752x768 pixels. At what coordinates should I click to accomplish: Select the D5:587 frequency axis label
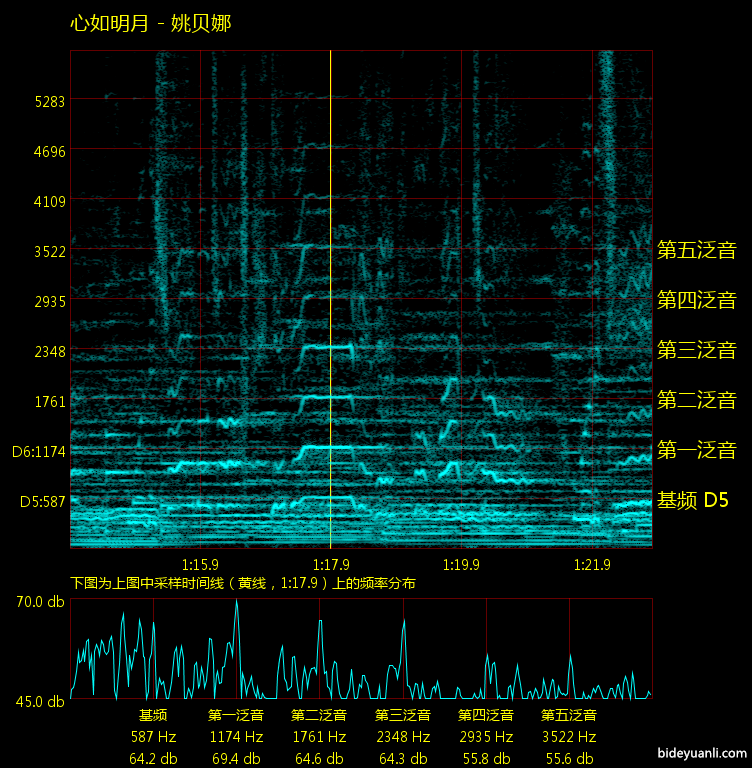coord(42,502)
